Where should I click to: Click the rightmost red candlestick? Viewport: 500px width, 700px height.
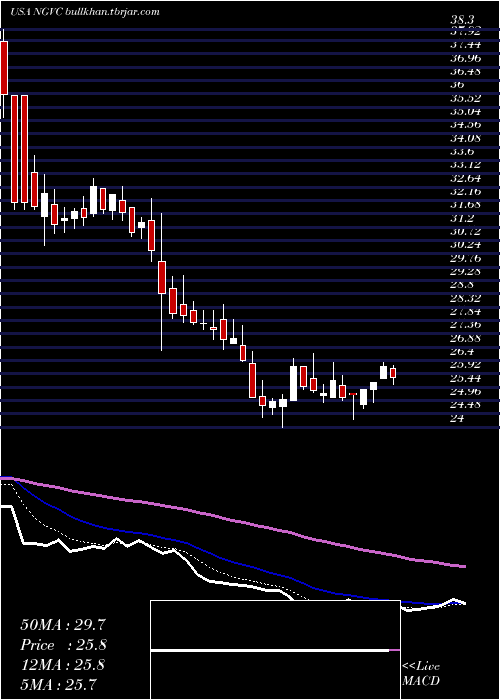tap(393, 373)
